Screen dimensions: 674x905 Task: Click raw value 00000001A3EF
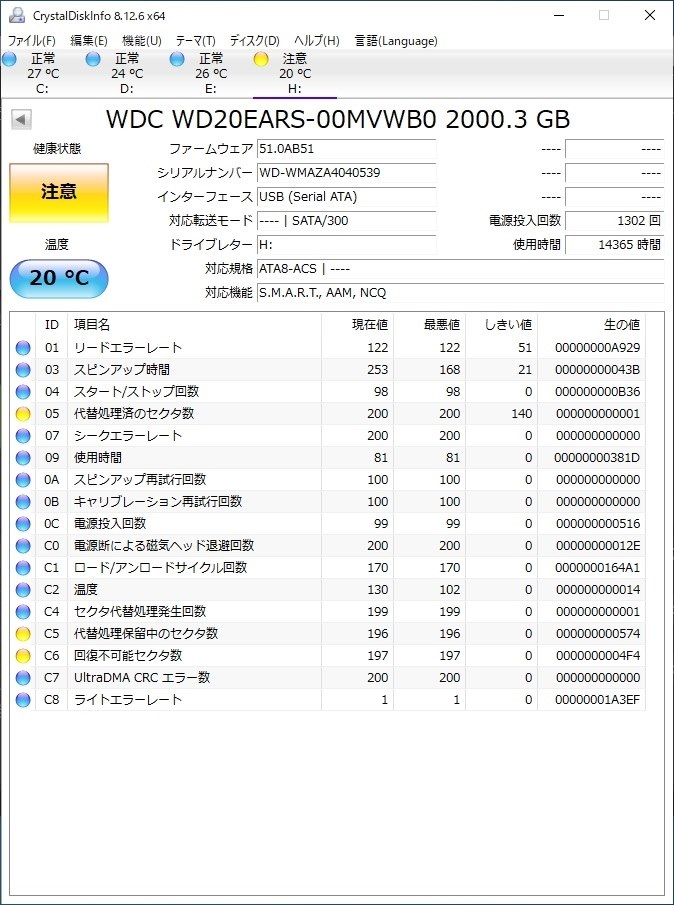tap(597, 700)
